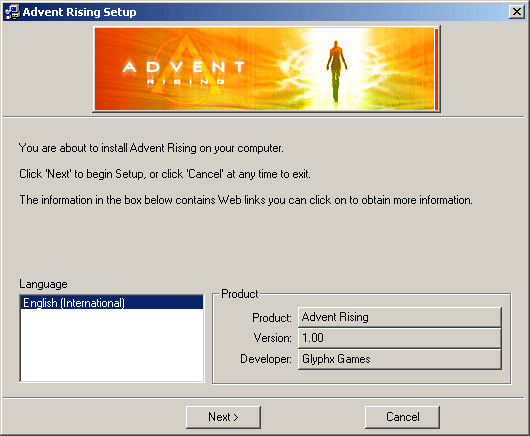
Task: Click the Advent Rising product name field
Action: coord(400,317)
